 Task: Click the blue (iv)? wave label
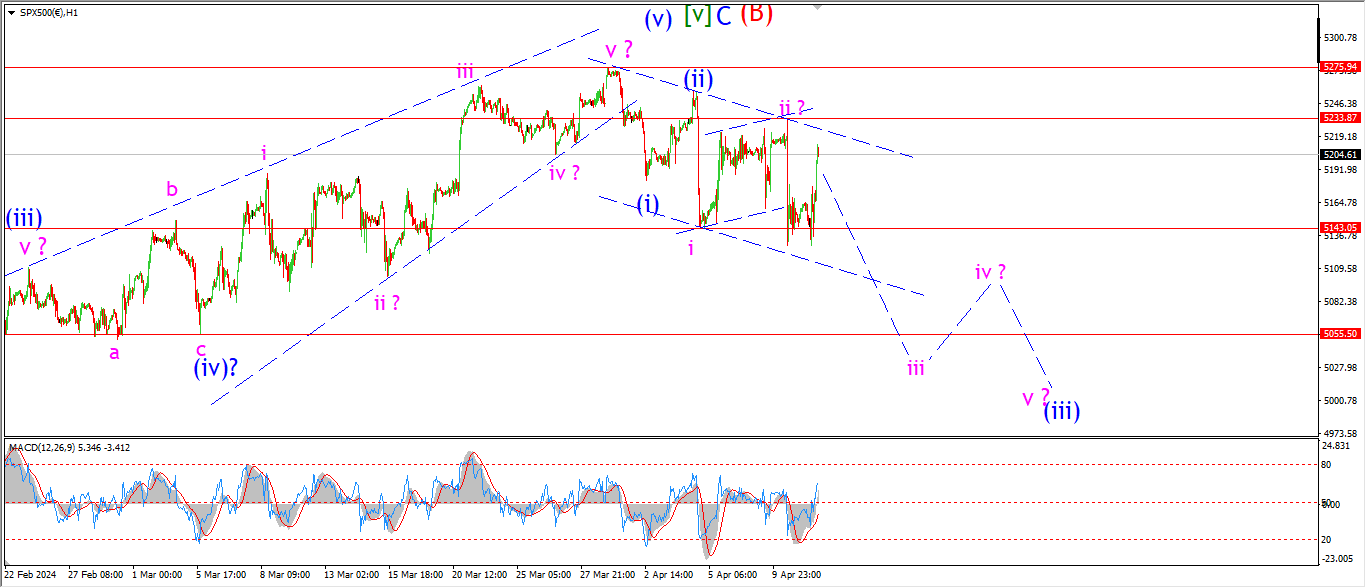coord(216,369)
